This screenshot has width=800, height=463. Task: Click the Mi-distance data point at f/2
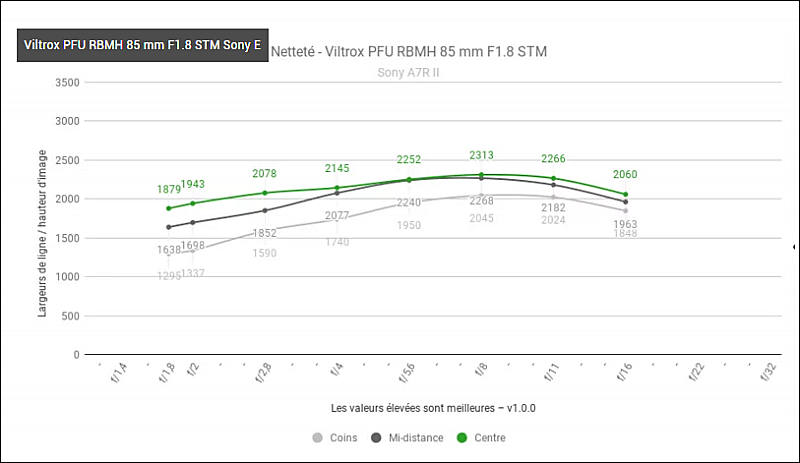(192, 223)
